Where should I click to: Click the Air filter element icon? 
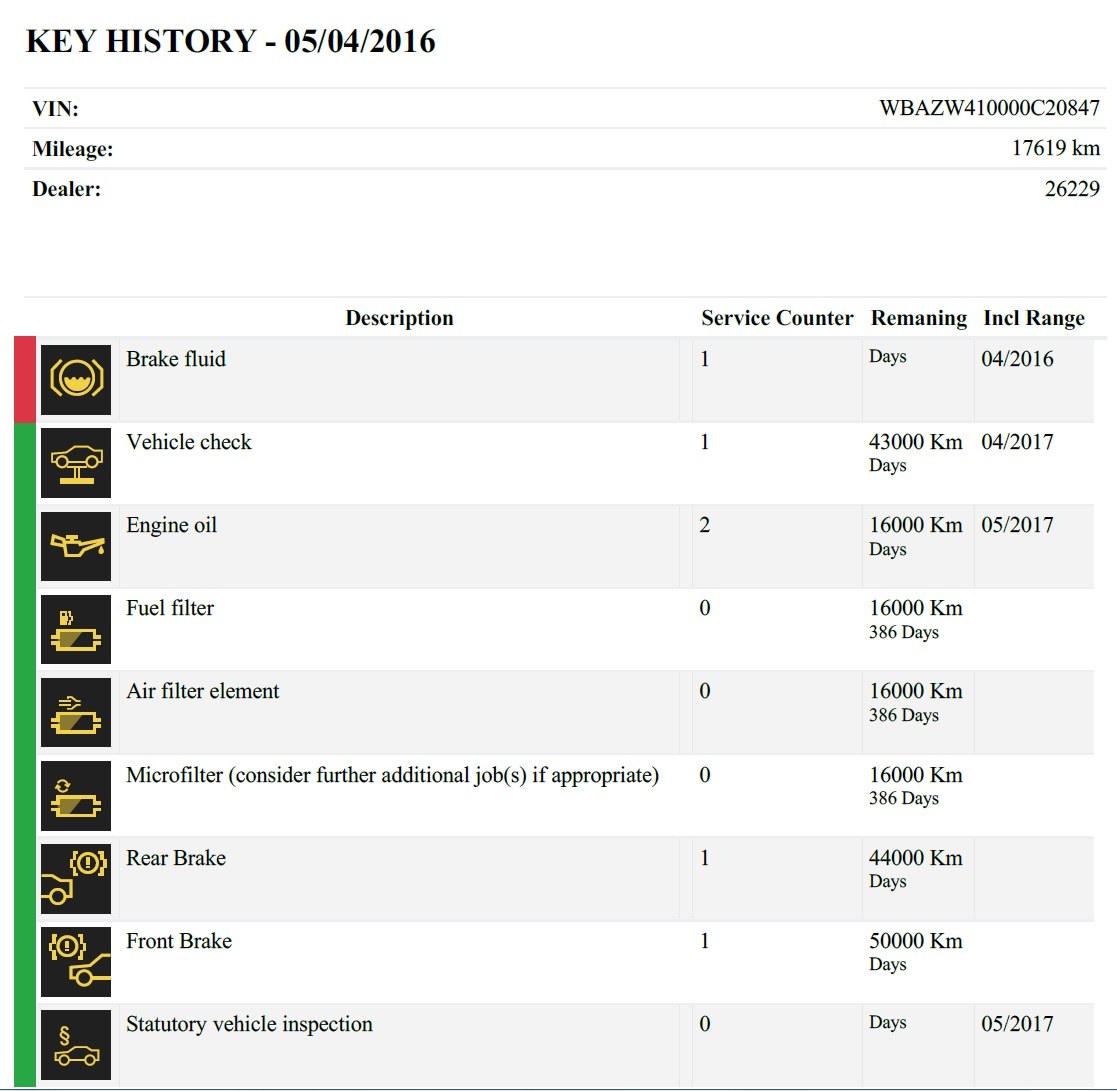[x=76, y=712]
